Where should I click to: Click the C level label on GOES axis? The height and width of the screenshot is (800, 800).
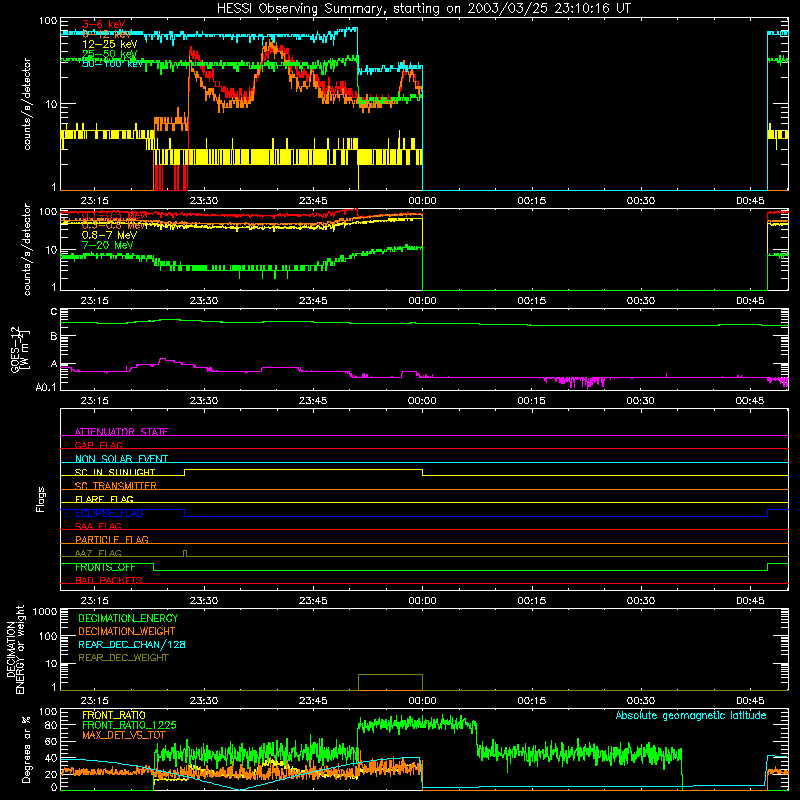point(54,312)
